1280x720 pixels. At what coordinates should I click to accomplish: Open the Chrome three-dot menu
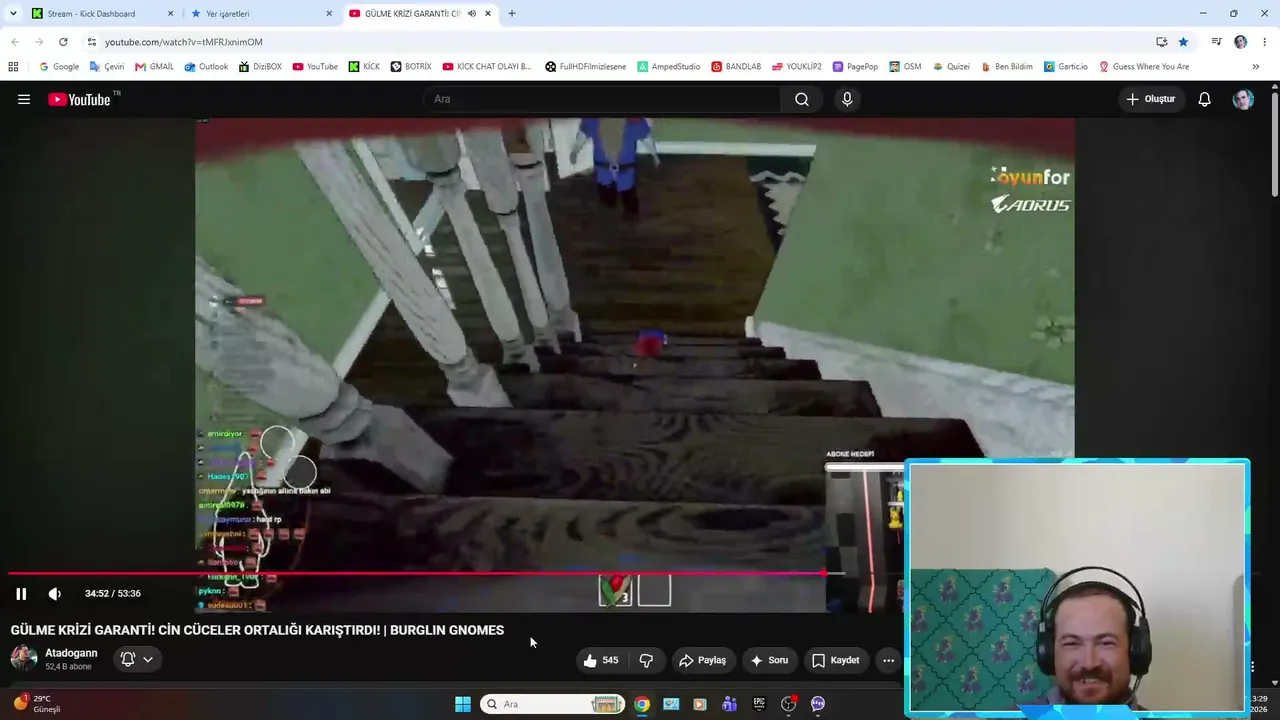1265,42
